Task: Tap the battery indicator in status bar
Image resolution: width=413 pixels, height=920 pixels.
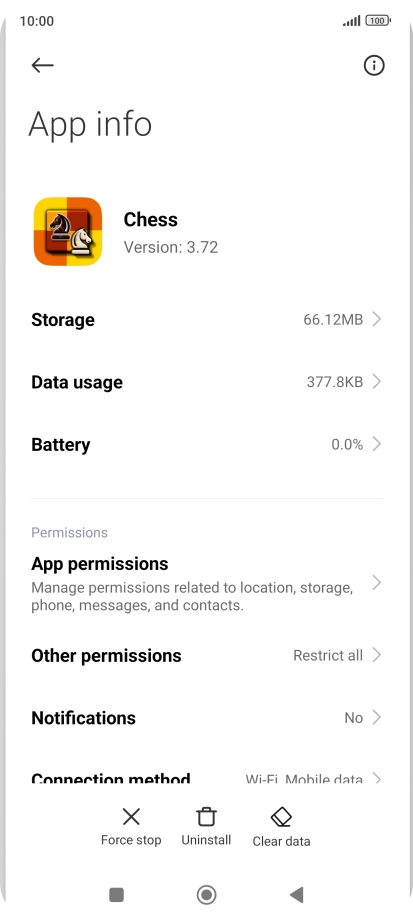Action: 378,21
